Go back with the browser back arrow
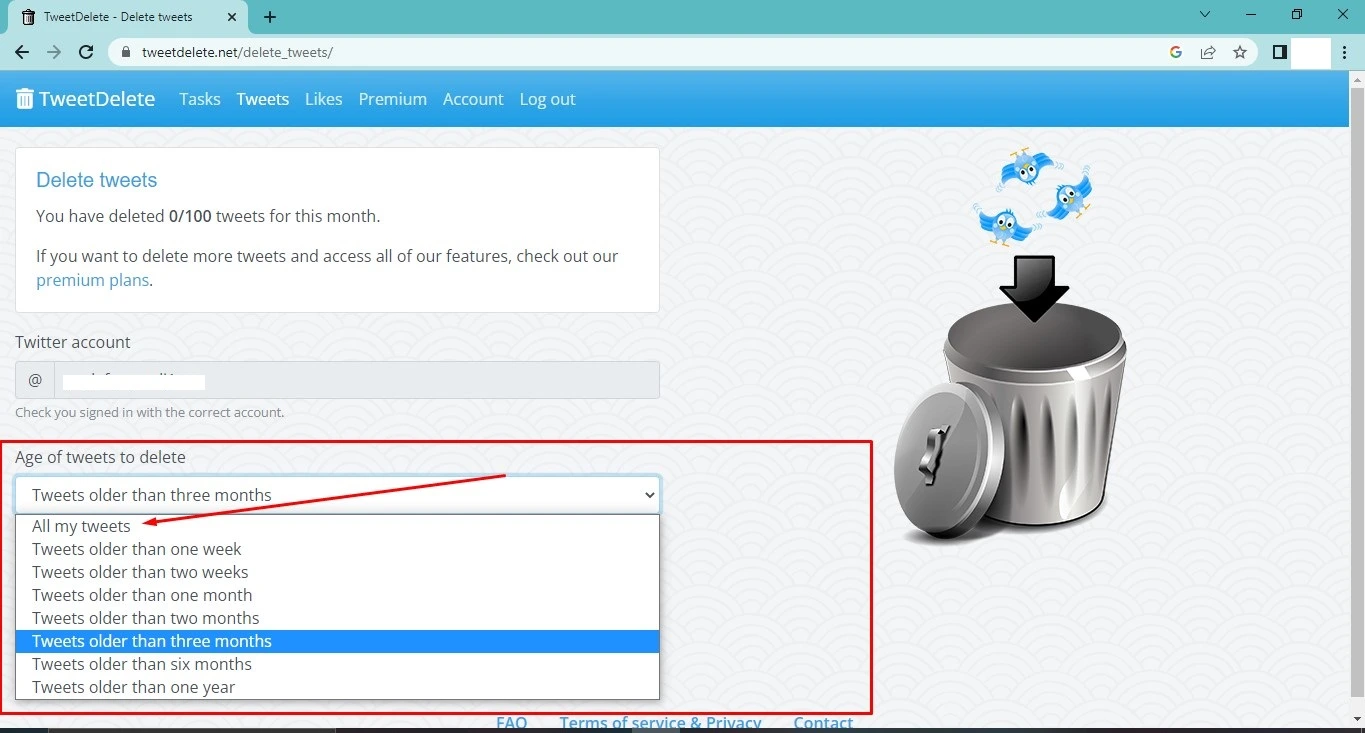Viewport: 1365px width, 733px height. 22,52
